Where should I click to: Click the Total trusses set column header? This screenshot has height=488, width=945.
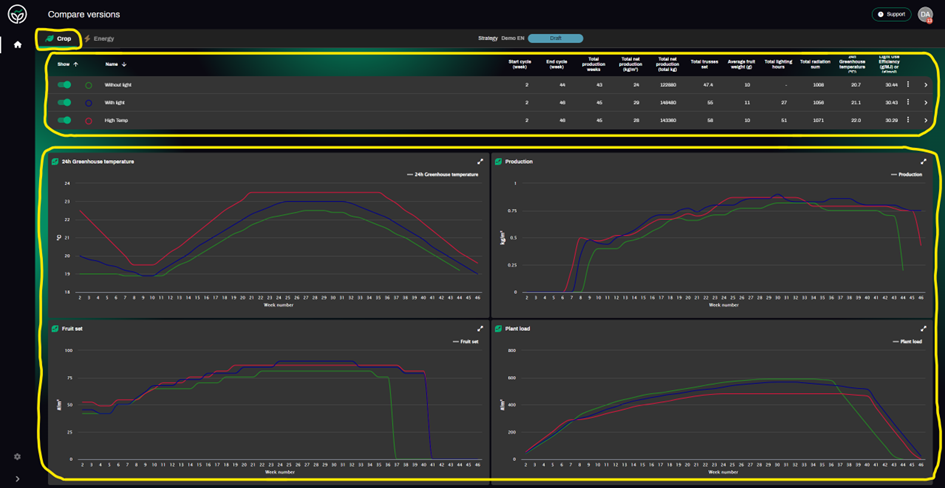pos(704,64)
